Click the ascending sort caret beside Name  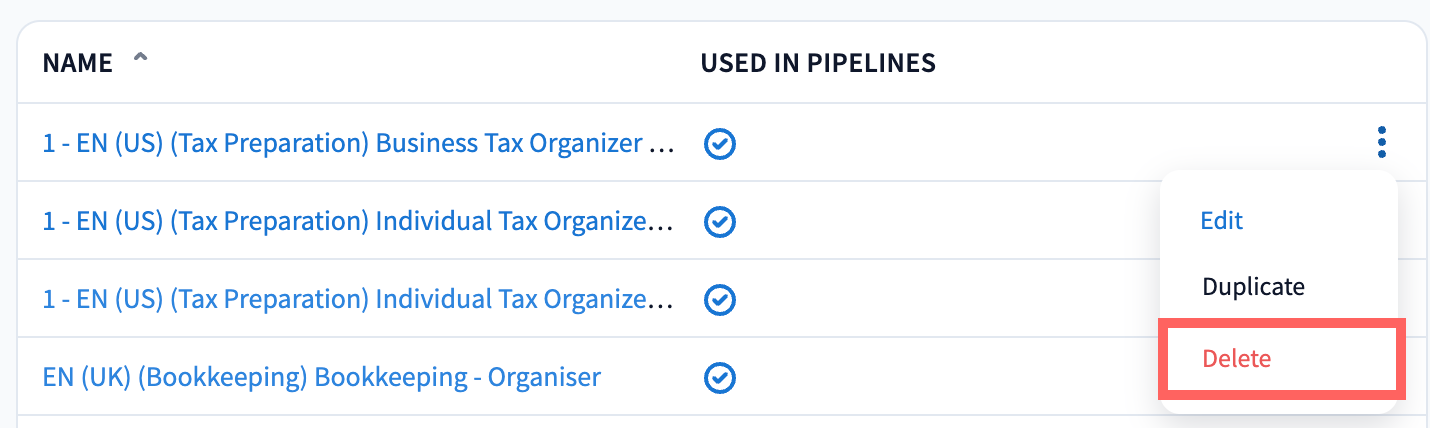(140, 61)
